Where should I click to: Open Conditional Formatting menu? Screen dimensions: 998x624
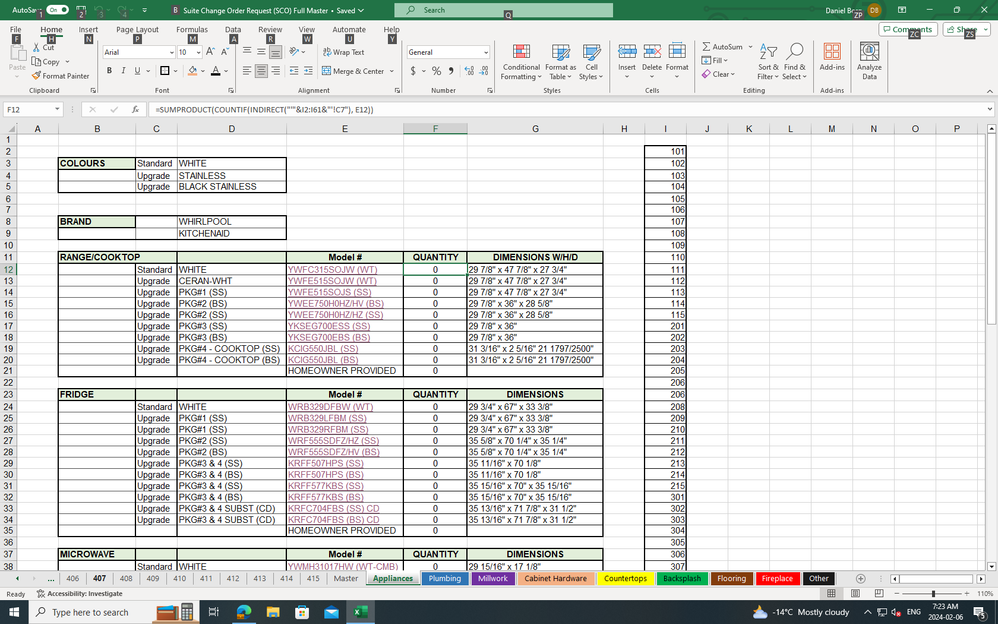coord(521,62)
